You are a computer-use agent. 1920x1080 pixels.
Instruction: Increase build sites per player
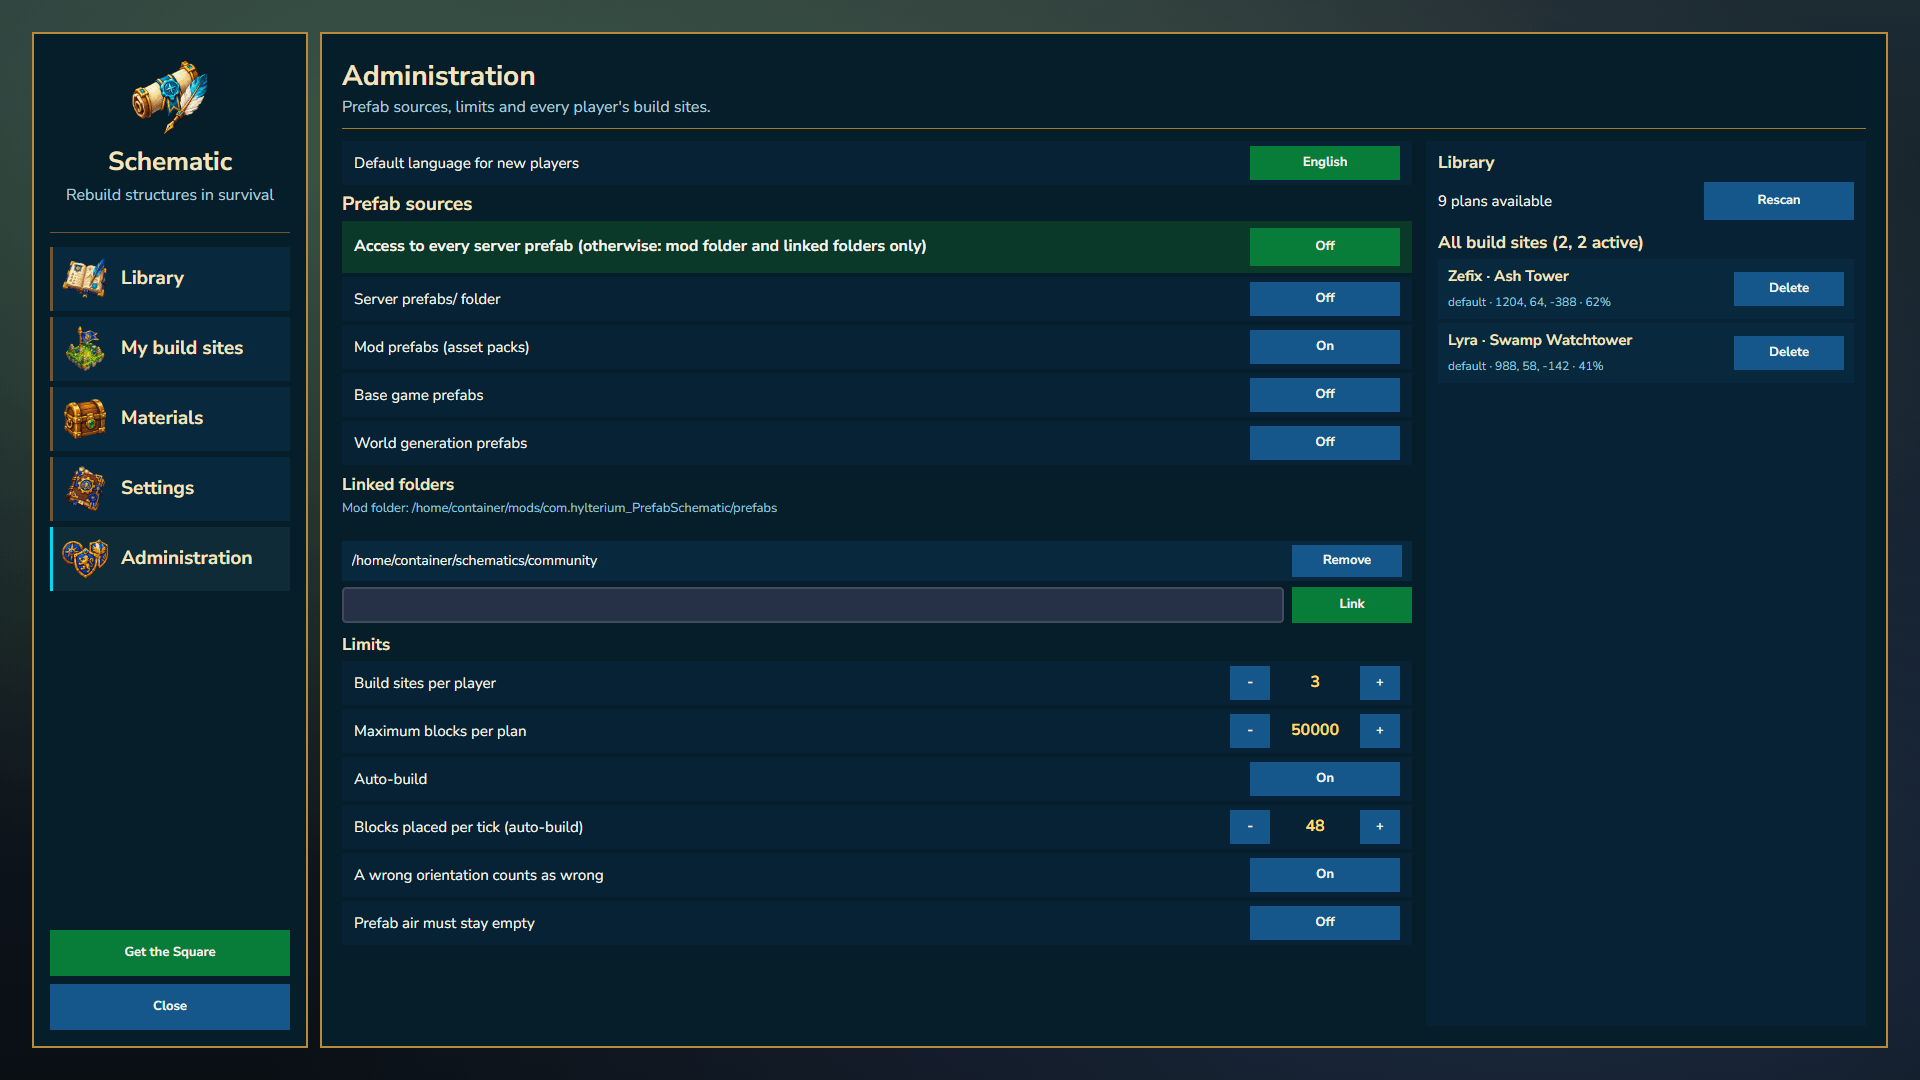point(1379,682)
